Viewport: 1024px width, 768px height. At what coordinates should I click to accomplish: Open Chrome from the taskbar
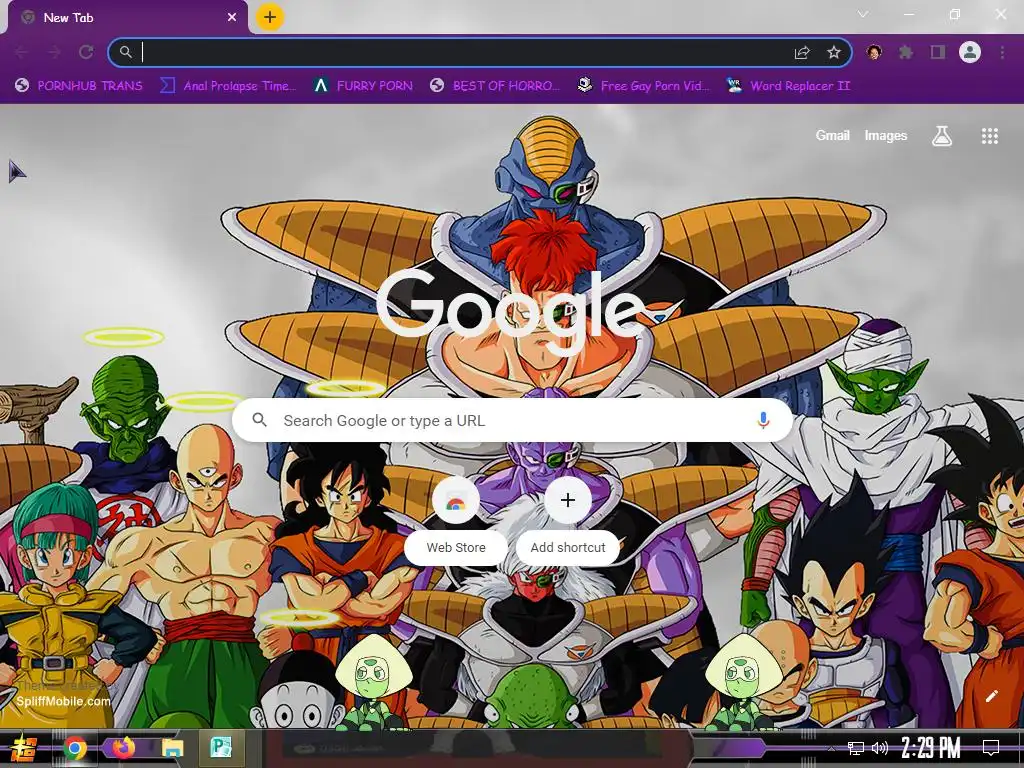(75, 748)
